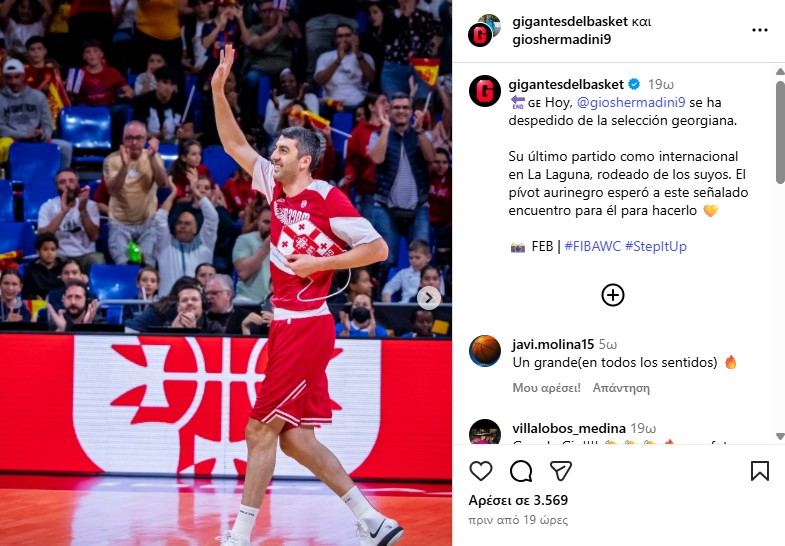Click 'Απάντηση' to reply to javi.molina15
Viewport: 785px width, 546px height.
point(621,388)
